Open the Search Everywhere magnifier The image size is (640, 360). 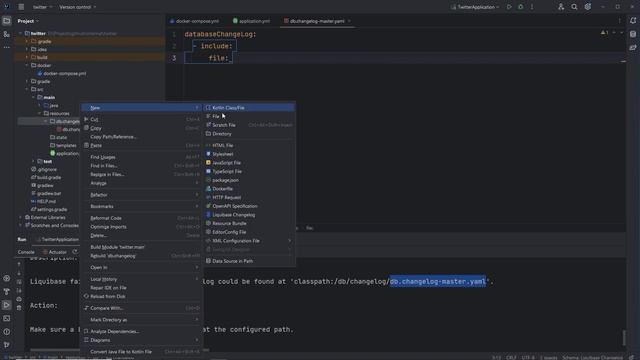(574, 7)
